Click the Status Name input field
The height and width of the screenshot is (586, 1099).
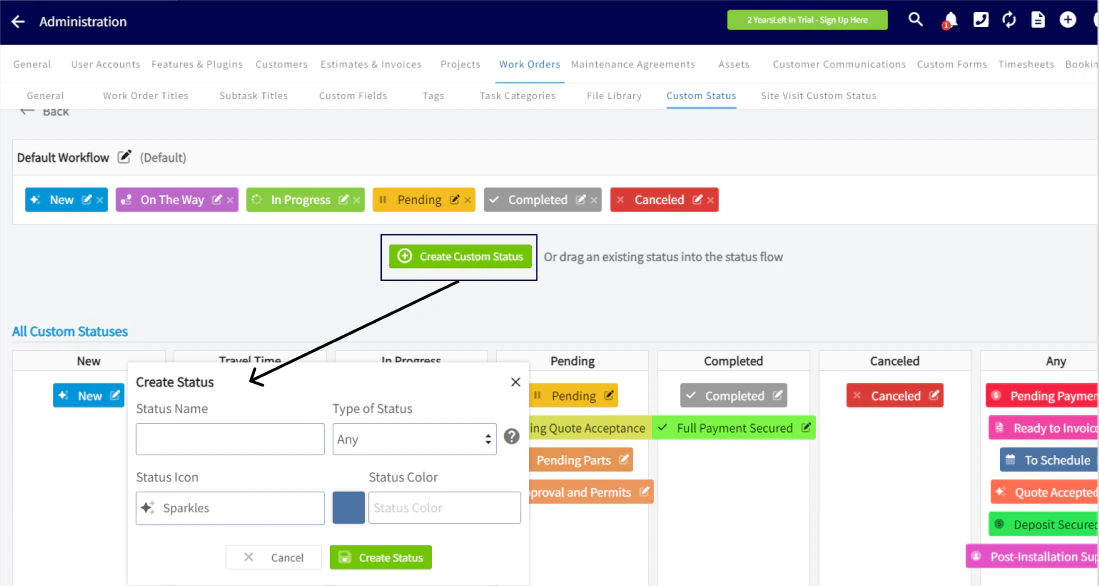(x=230, y=439)
